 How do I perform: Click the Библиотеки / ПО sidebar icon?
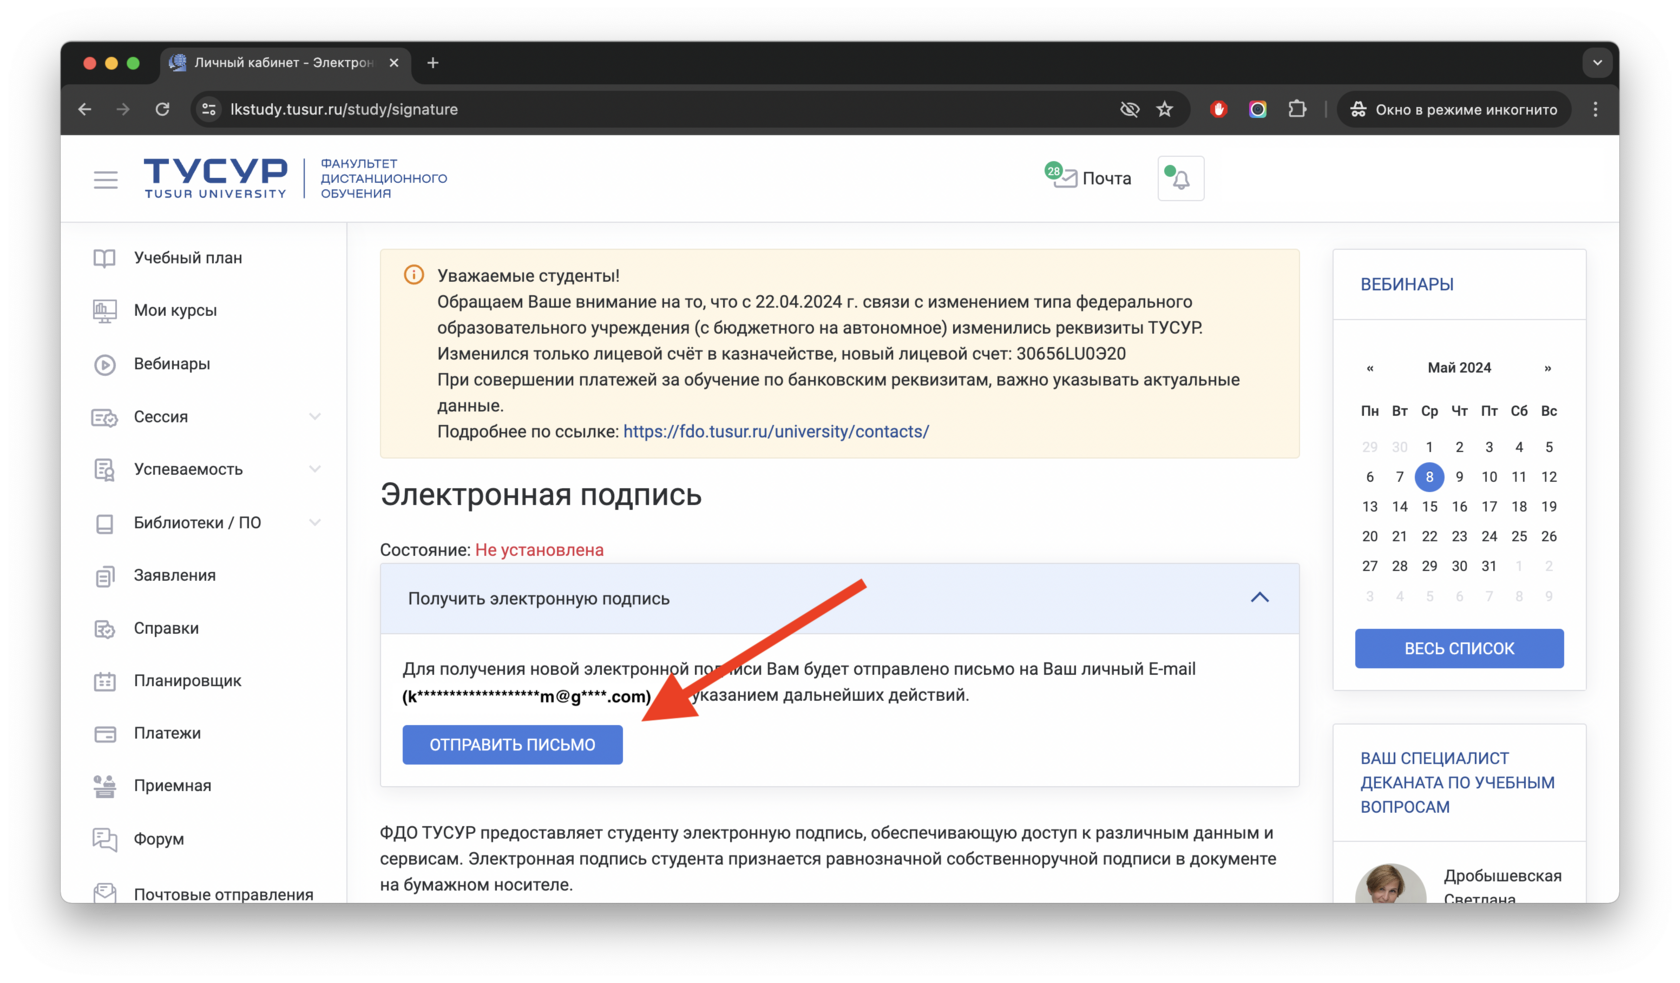click(105, 523)
